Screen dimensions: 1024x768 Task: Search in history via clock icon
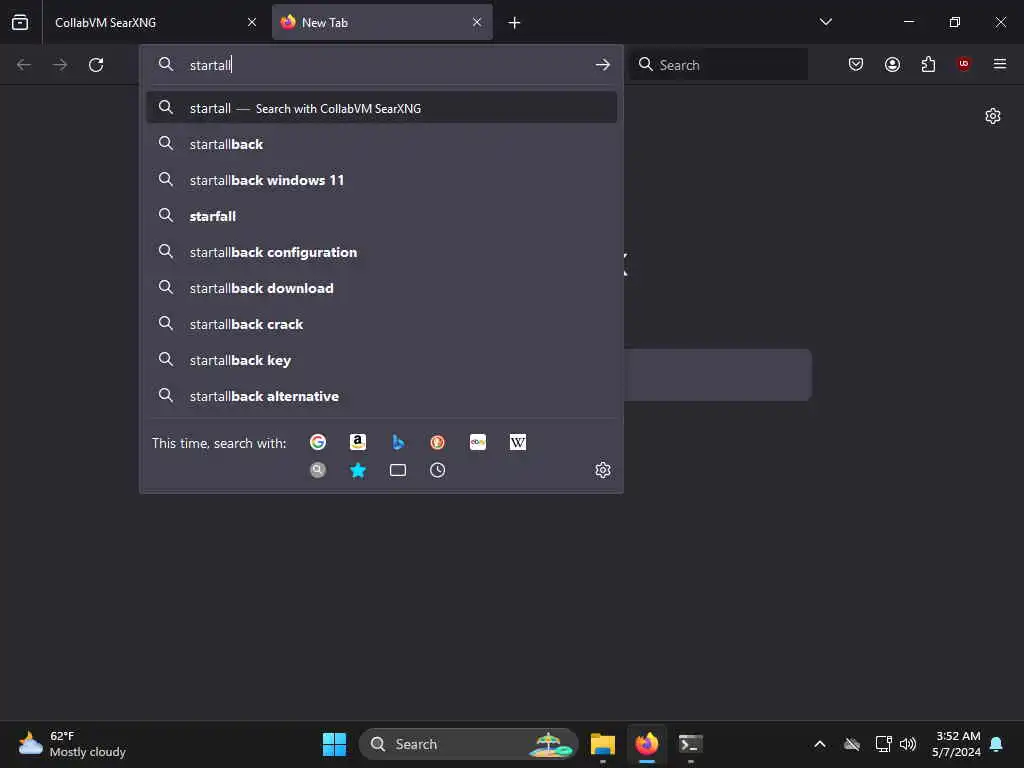tap(438, 470)
